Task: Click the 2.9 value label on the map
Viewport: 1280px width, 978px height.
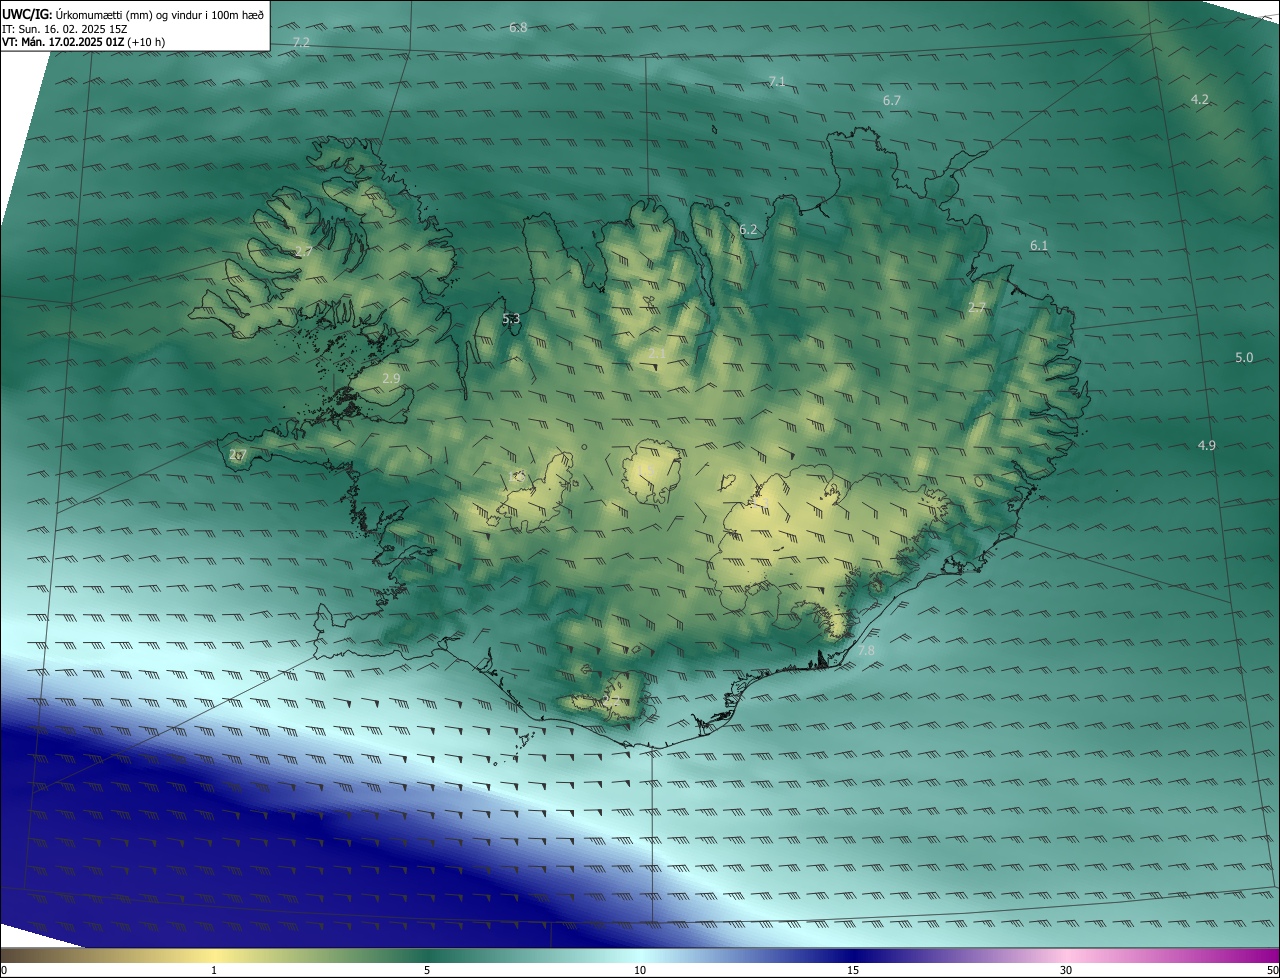Action: click(x=391, y=378)
